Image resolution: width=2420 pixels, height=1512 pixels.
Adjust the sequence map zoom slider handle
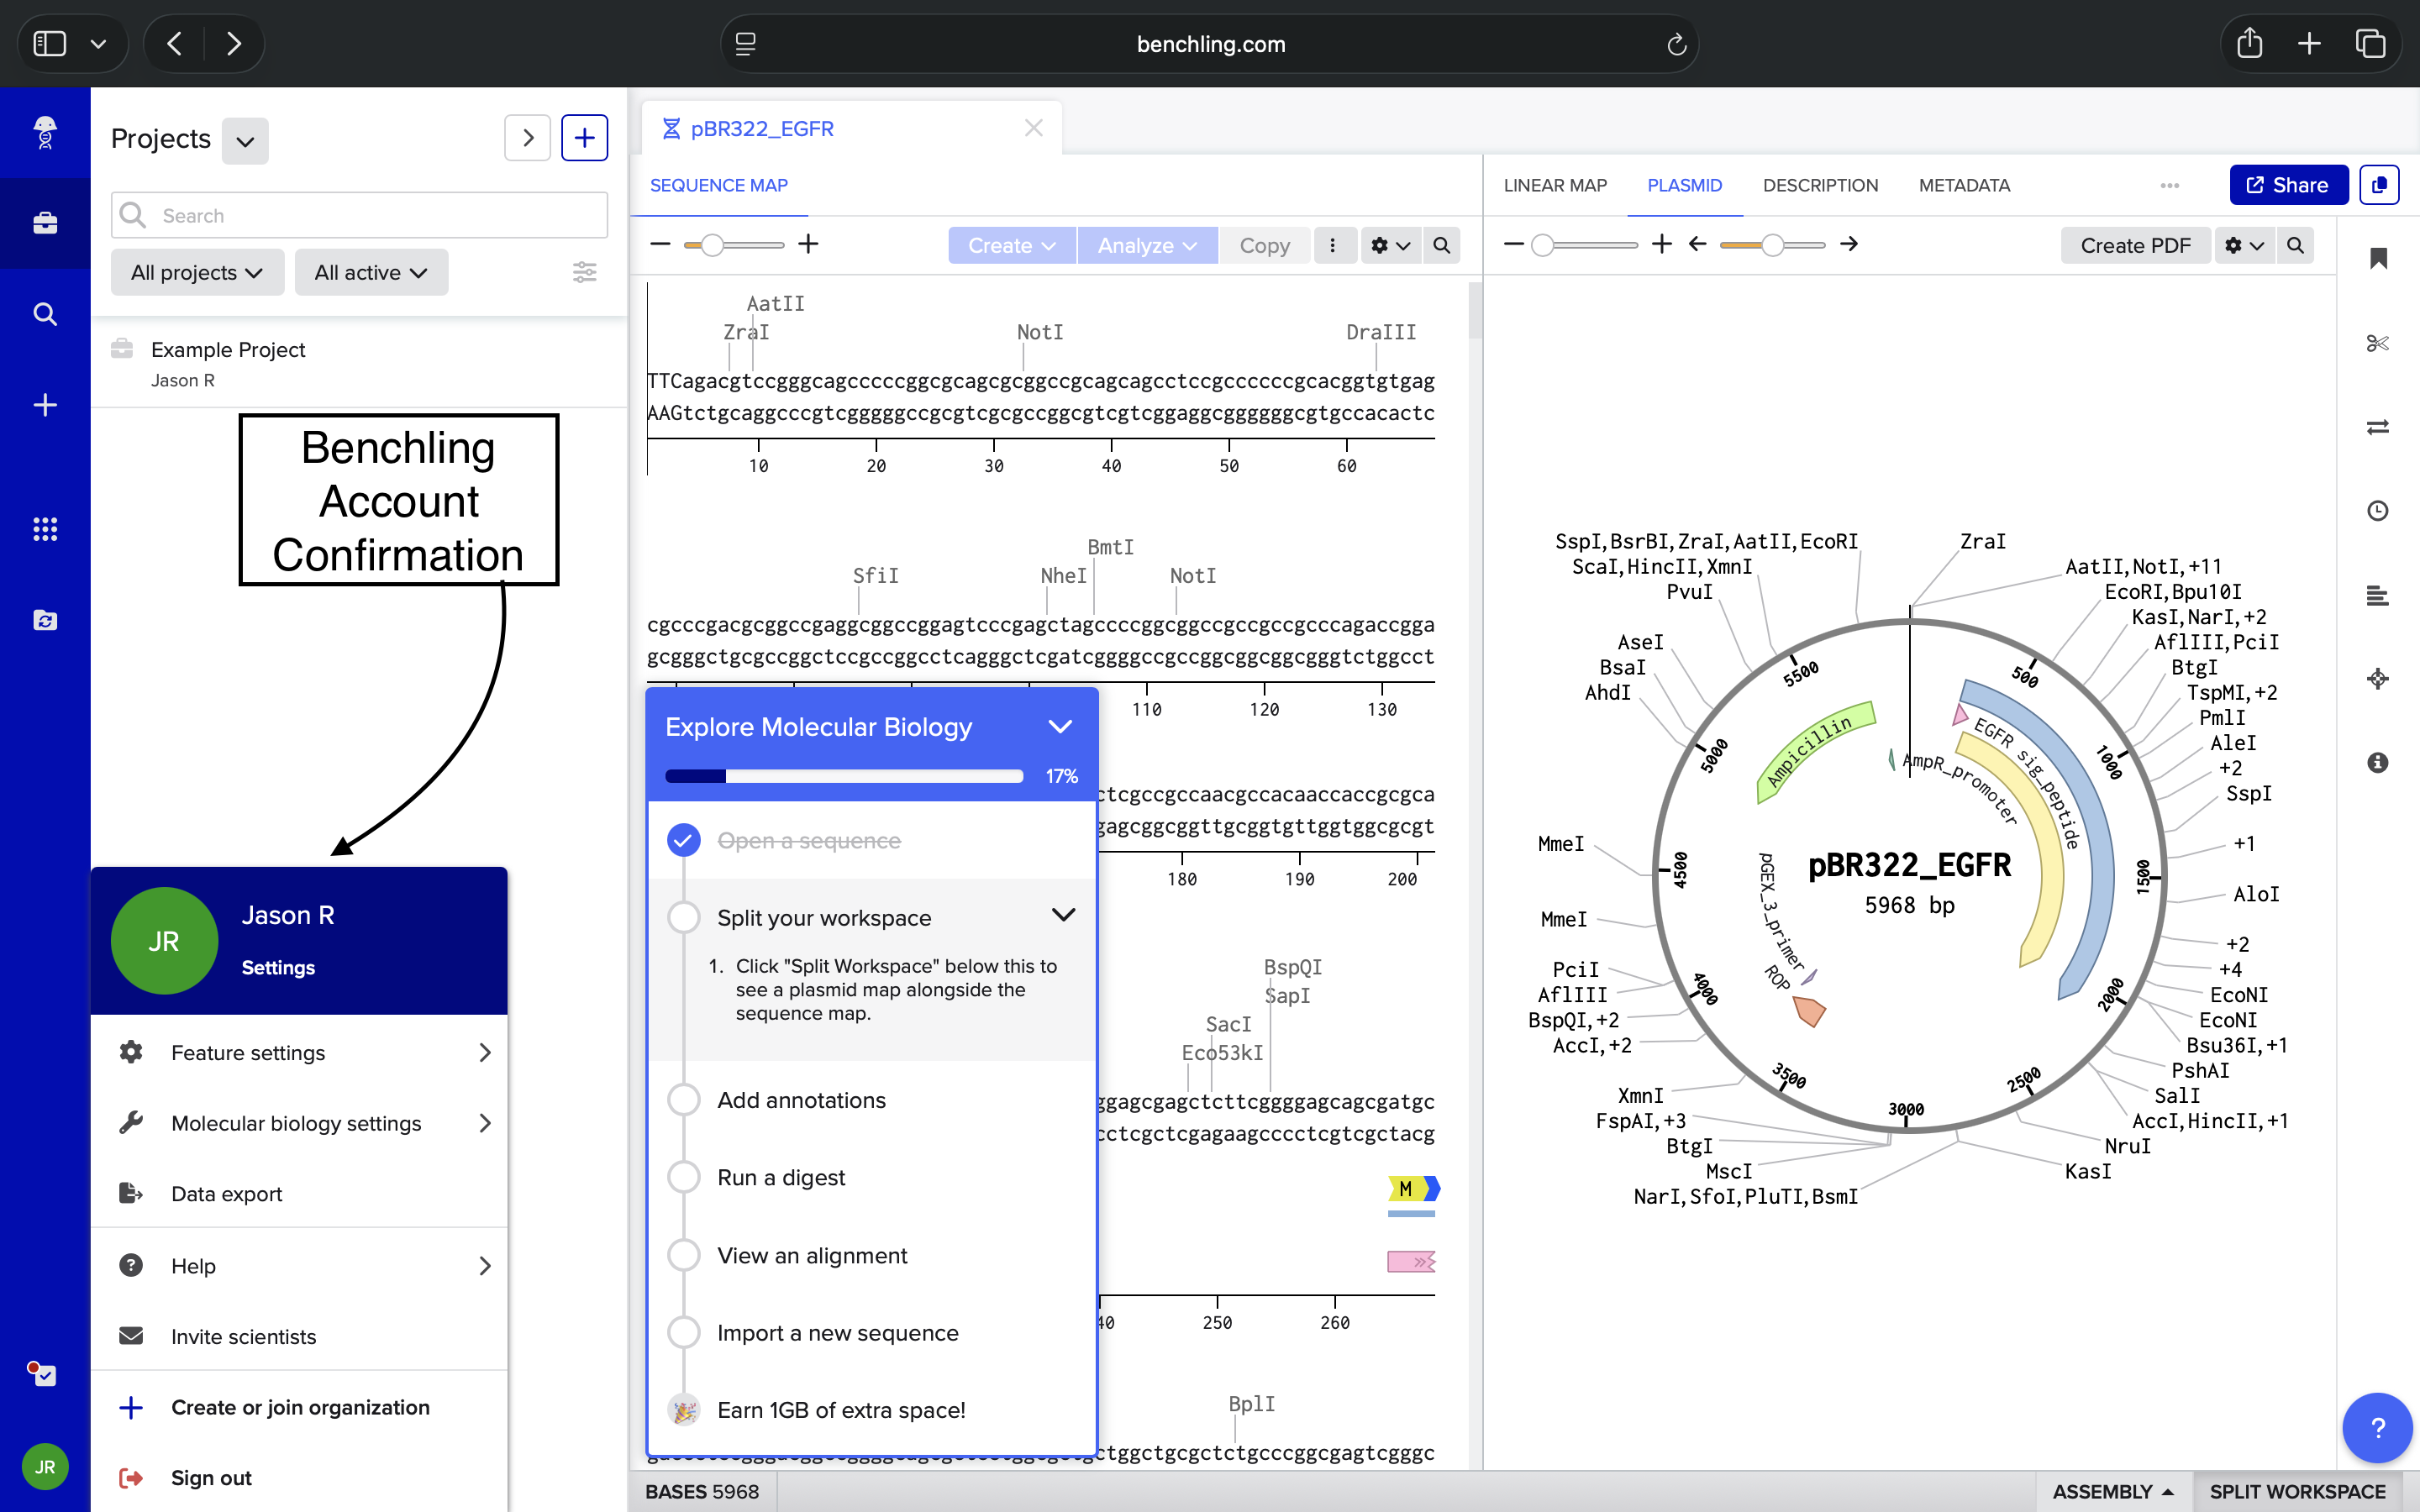tap(712, 245)
